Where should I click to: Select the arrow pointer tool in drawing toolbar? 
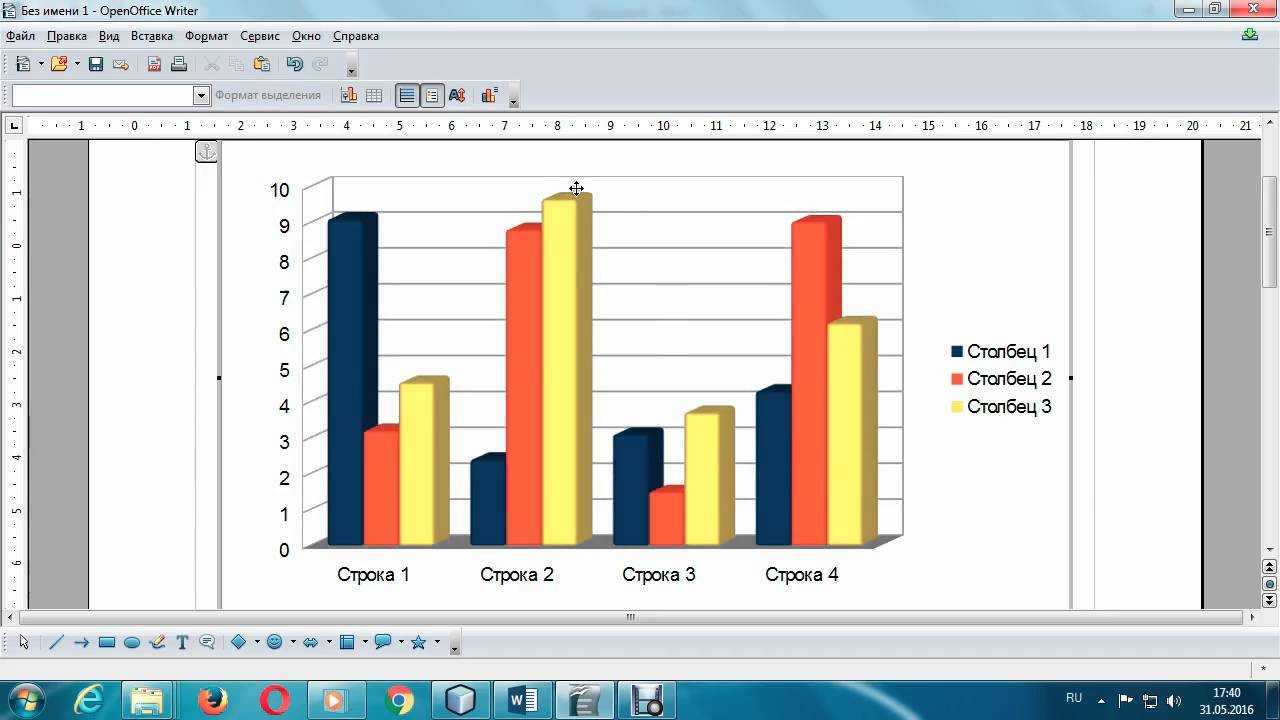tap(24, 642)
